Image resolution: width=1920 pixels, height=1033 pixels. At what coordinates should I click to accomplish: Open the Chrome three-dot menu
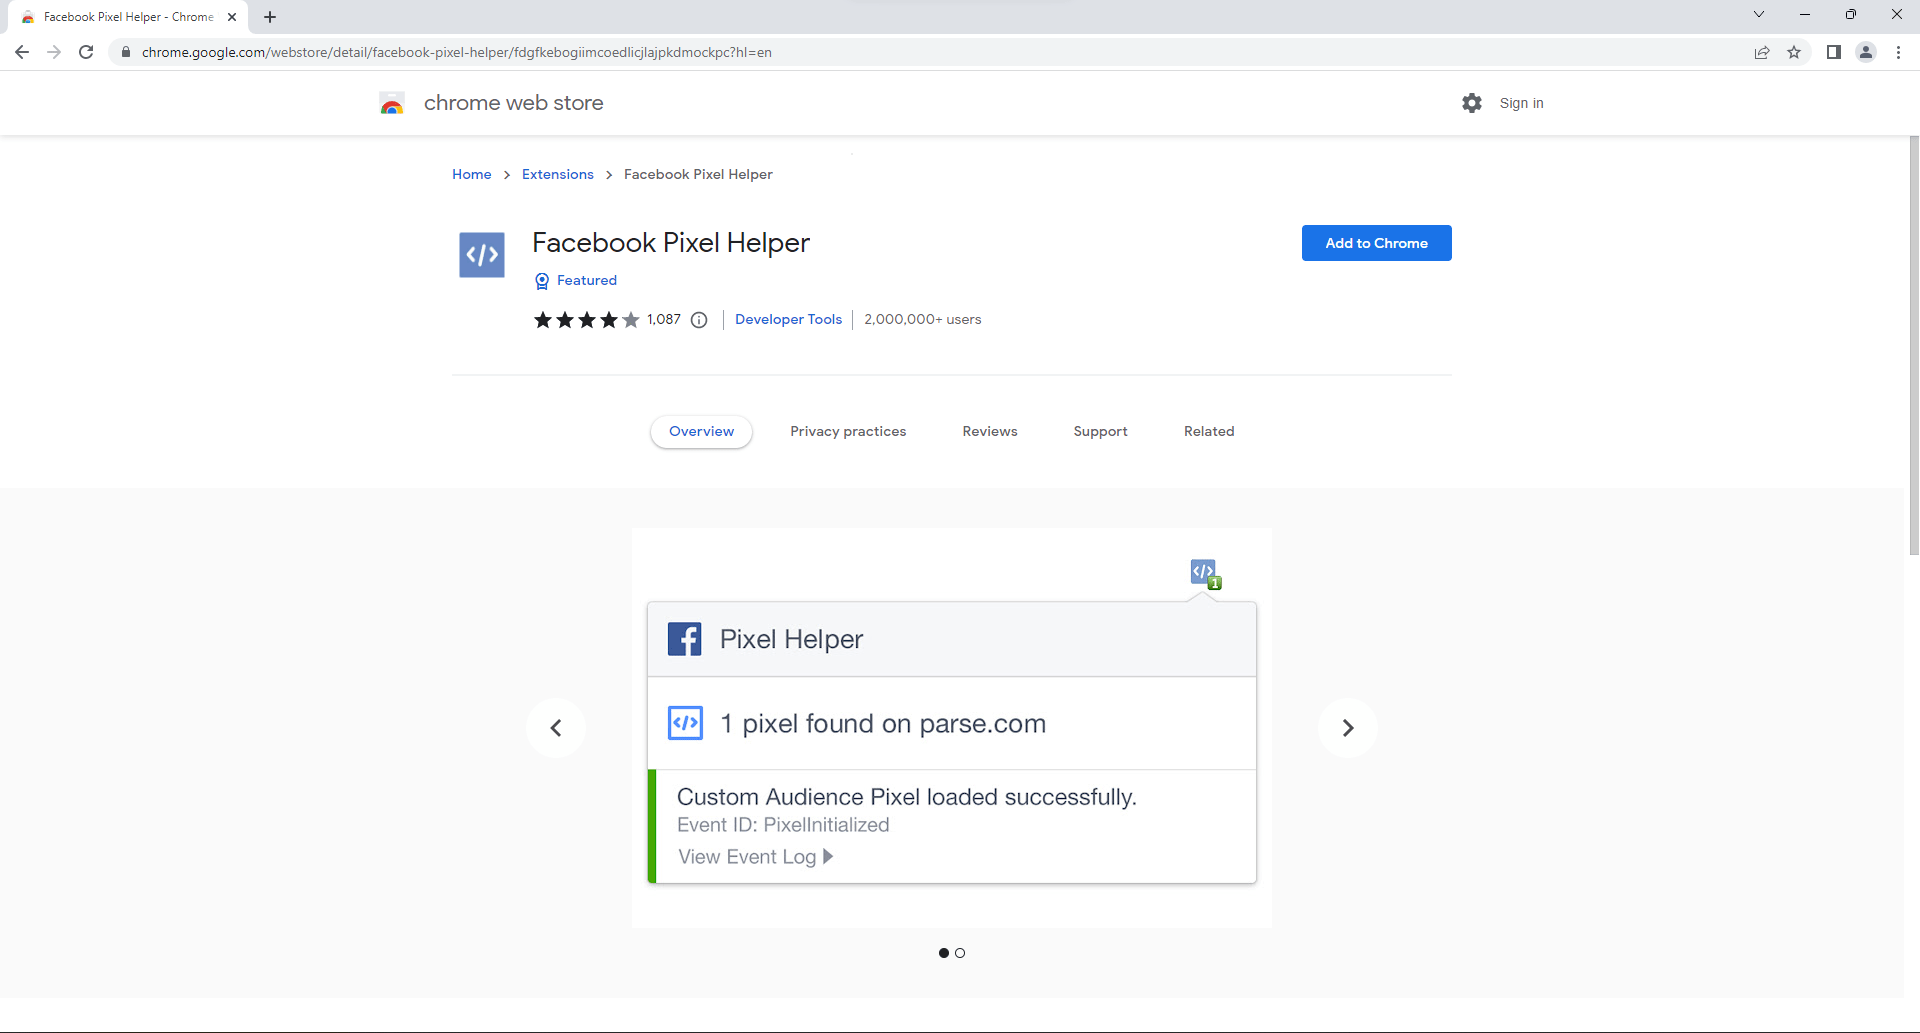(x=1898, y=52)
